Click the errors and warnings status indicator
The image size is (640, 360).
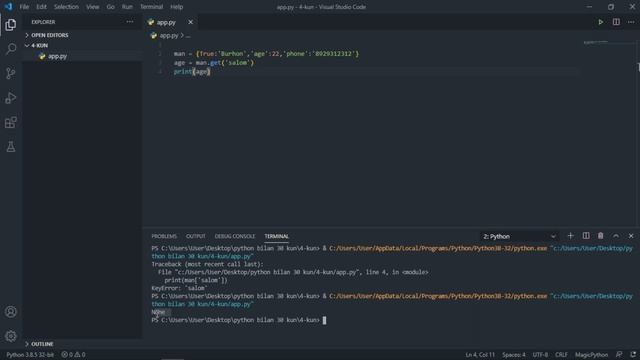click(x=73, y=355)
